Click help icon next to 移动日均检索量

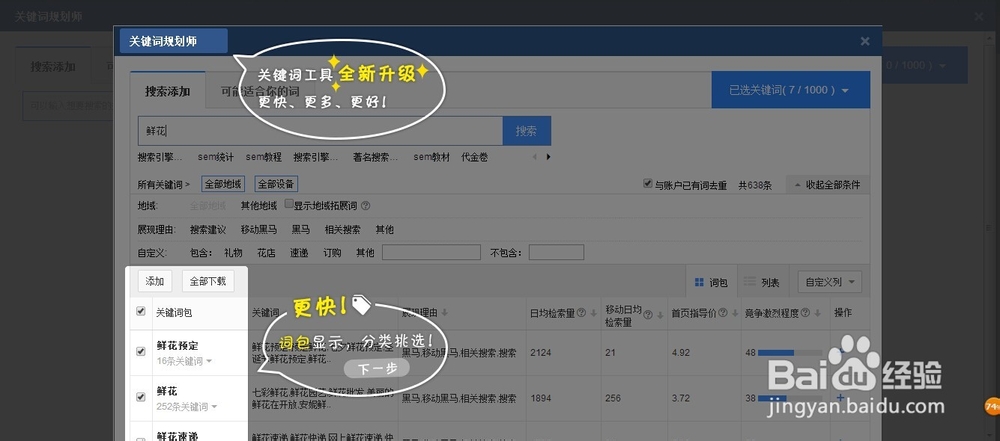coord(648,315)
